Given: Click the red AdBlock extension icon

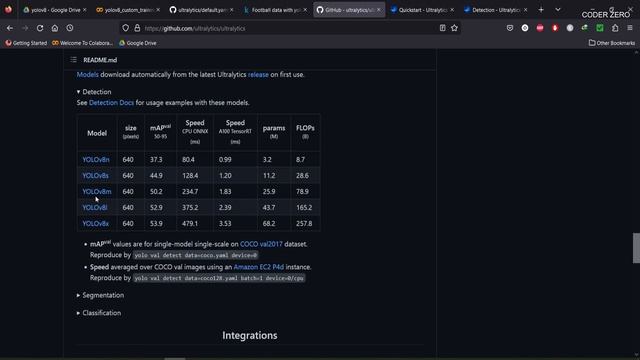Looking at the screenshot, I should pos(540,28).
